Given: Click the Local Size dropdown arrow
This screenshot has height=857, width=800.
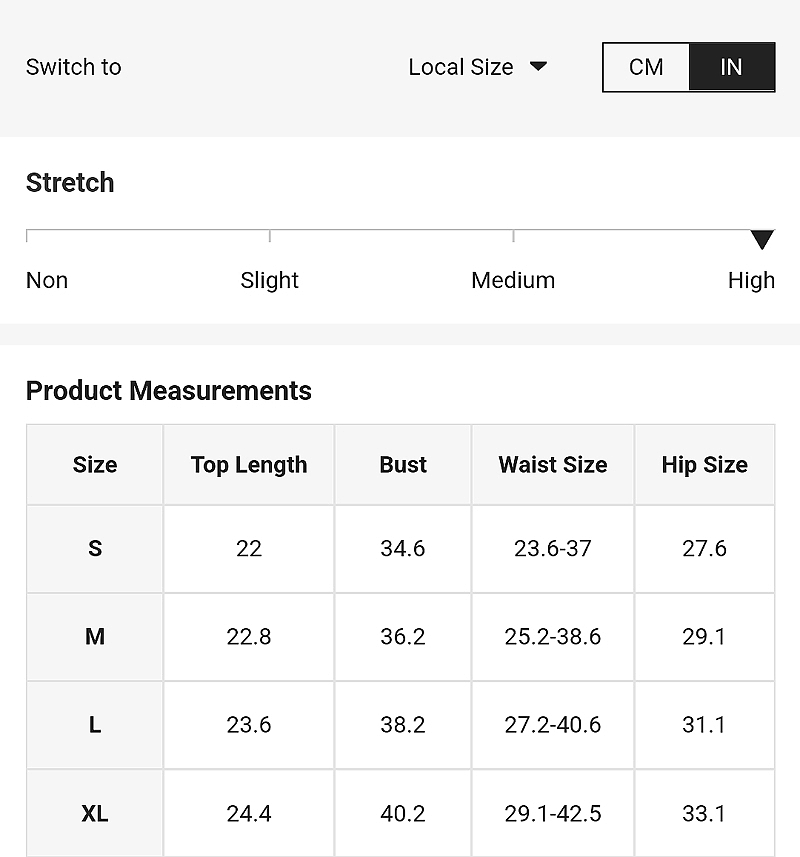Looking at the screenshot, I should click(x=538, y=66).
